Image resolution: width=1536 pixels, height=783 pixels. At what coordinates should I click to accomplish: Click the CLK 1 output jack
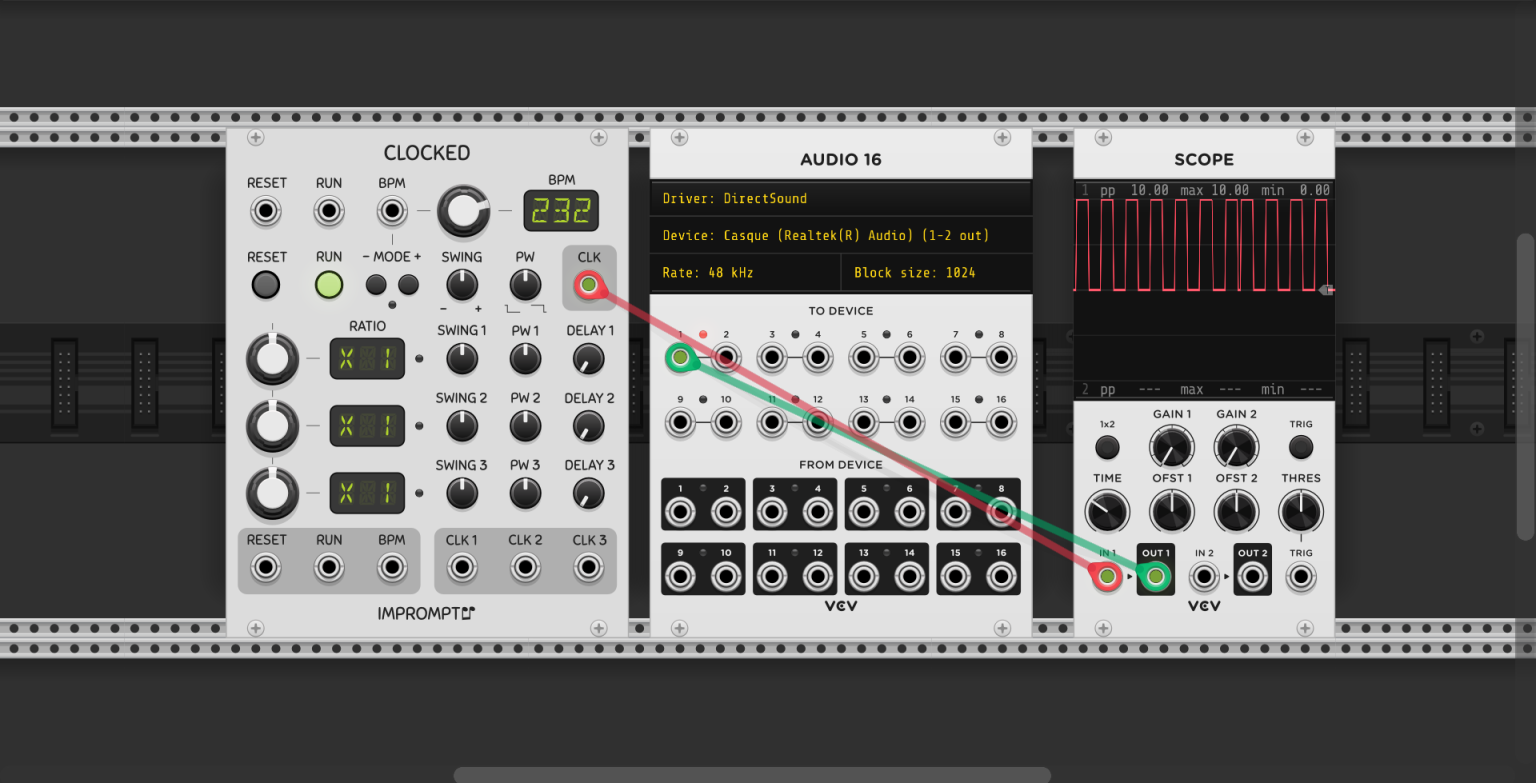[x=462, y=568]
